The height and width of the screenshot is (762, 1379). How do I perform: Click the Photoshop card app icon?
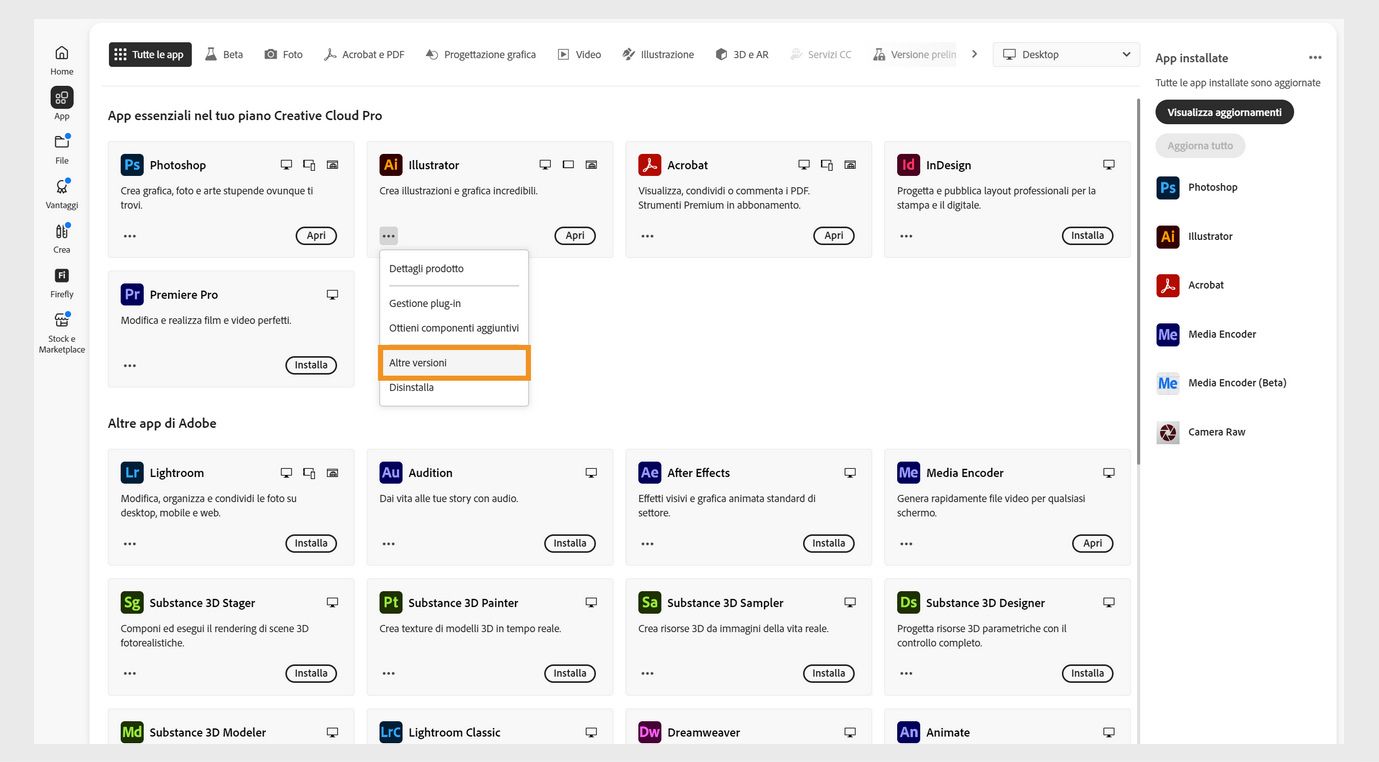click(132, 165)
